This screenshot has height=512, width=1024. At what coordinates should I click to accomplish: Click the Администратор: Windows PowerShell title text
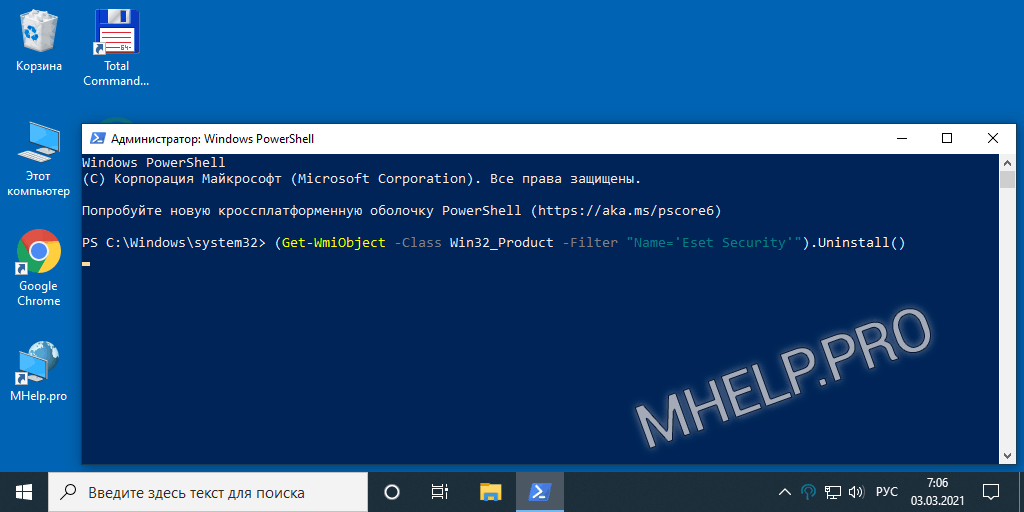(212, 138)
